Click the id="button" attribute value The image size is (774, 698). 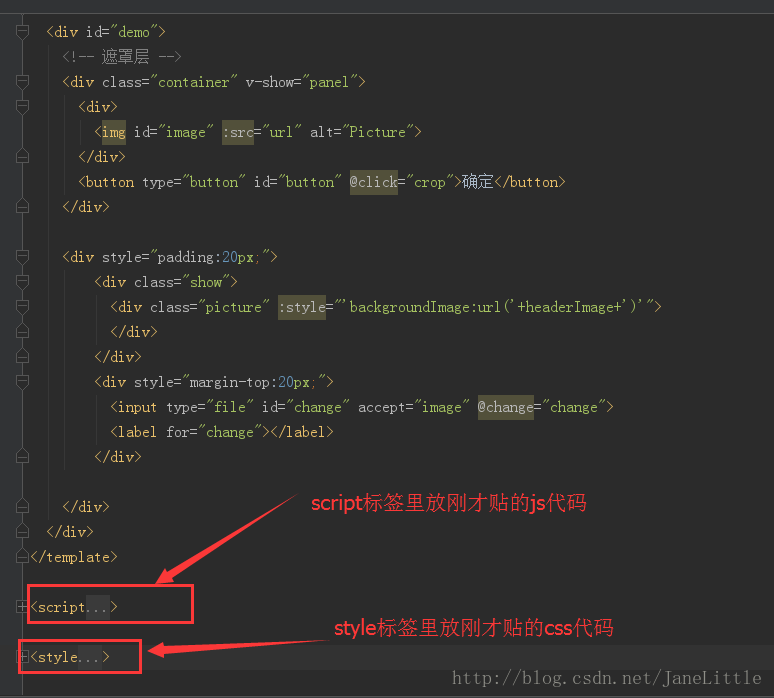click(x=310, y=182)
